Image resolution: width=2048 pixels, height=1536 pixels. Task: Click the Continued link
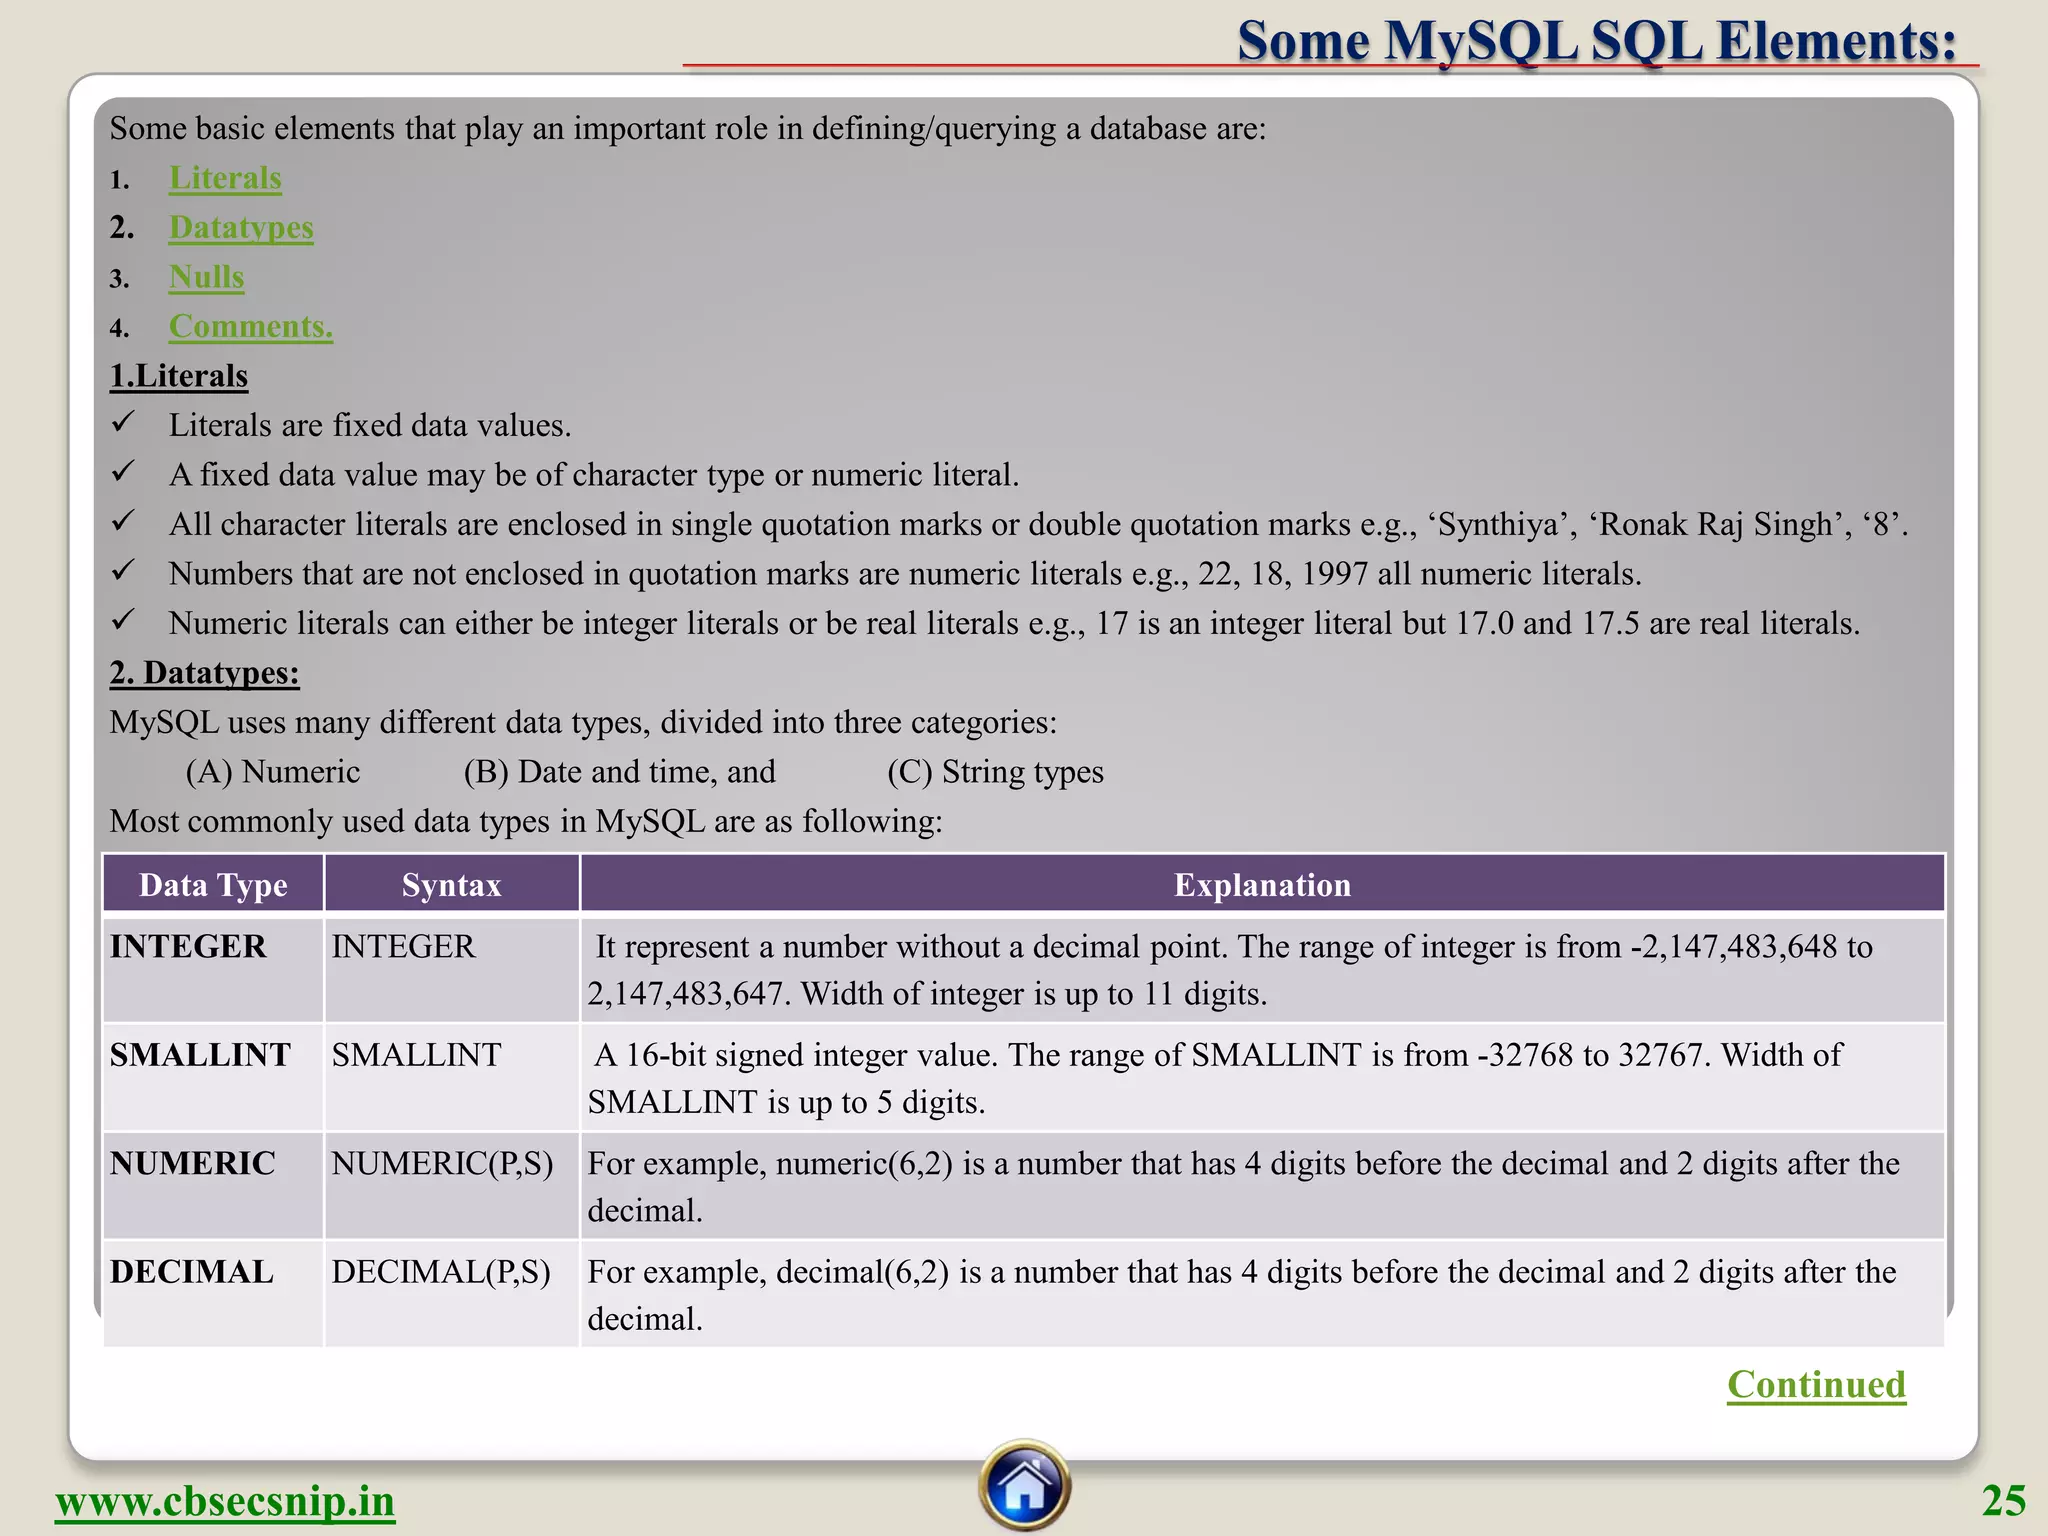coord(1816,1385)
